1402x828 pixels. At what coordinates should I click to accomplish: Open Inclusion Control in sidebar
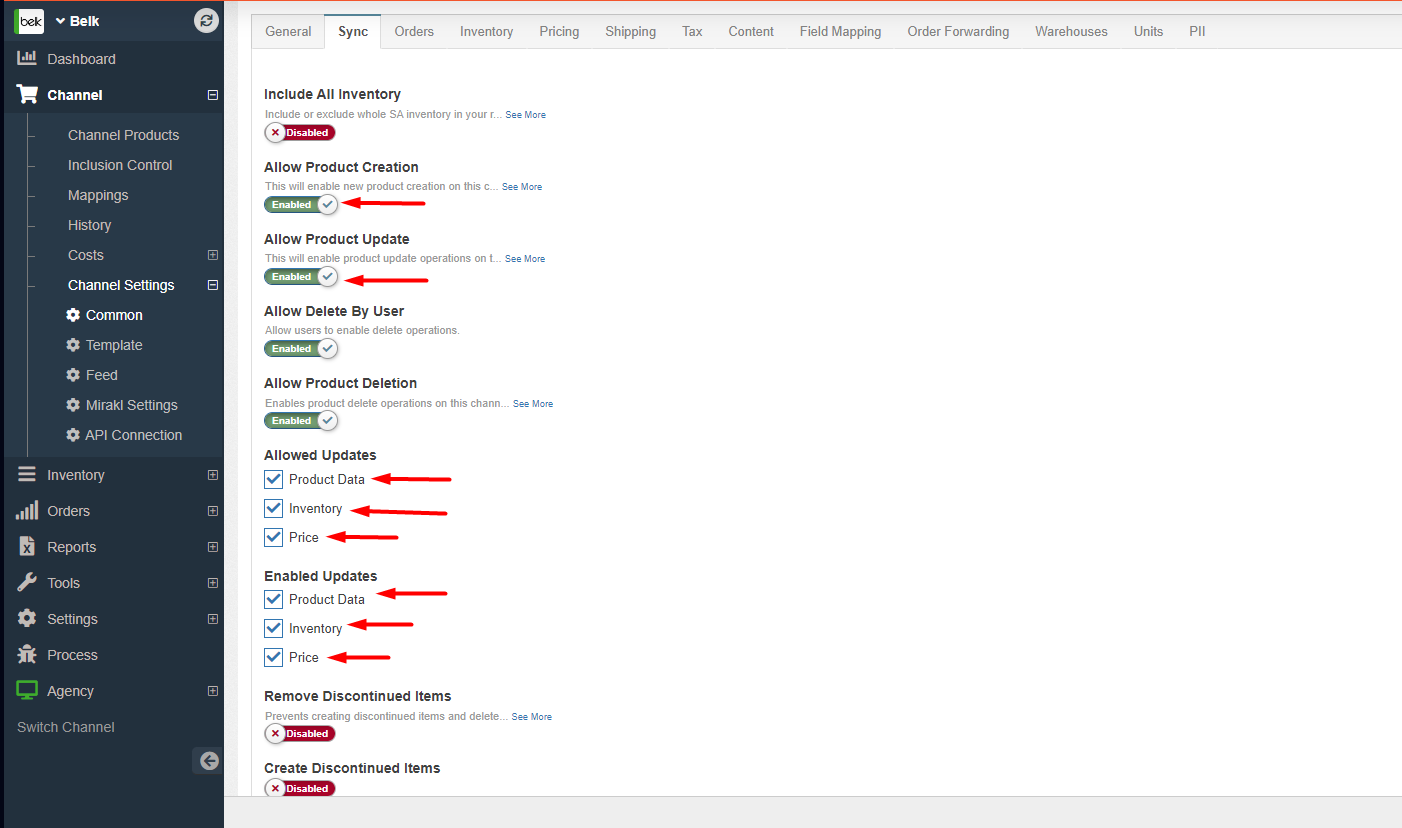[120, 165]
